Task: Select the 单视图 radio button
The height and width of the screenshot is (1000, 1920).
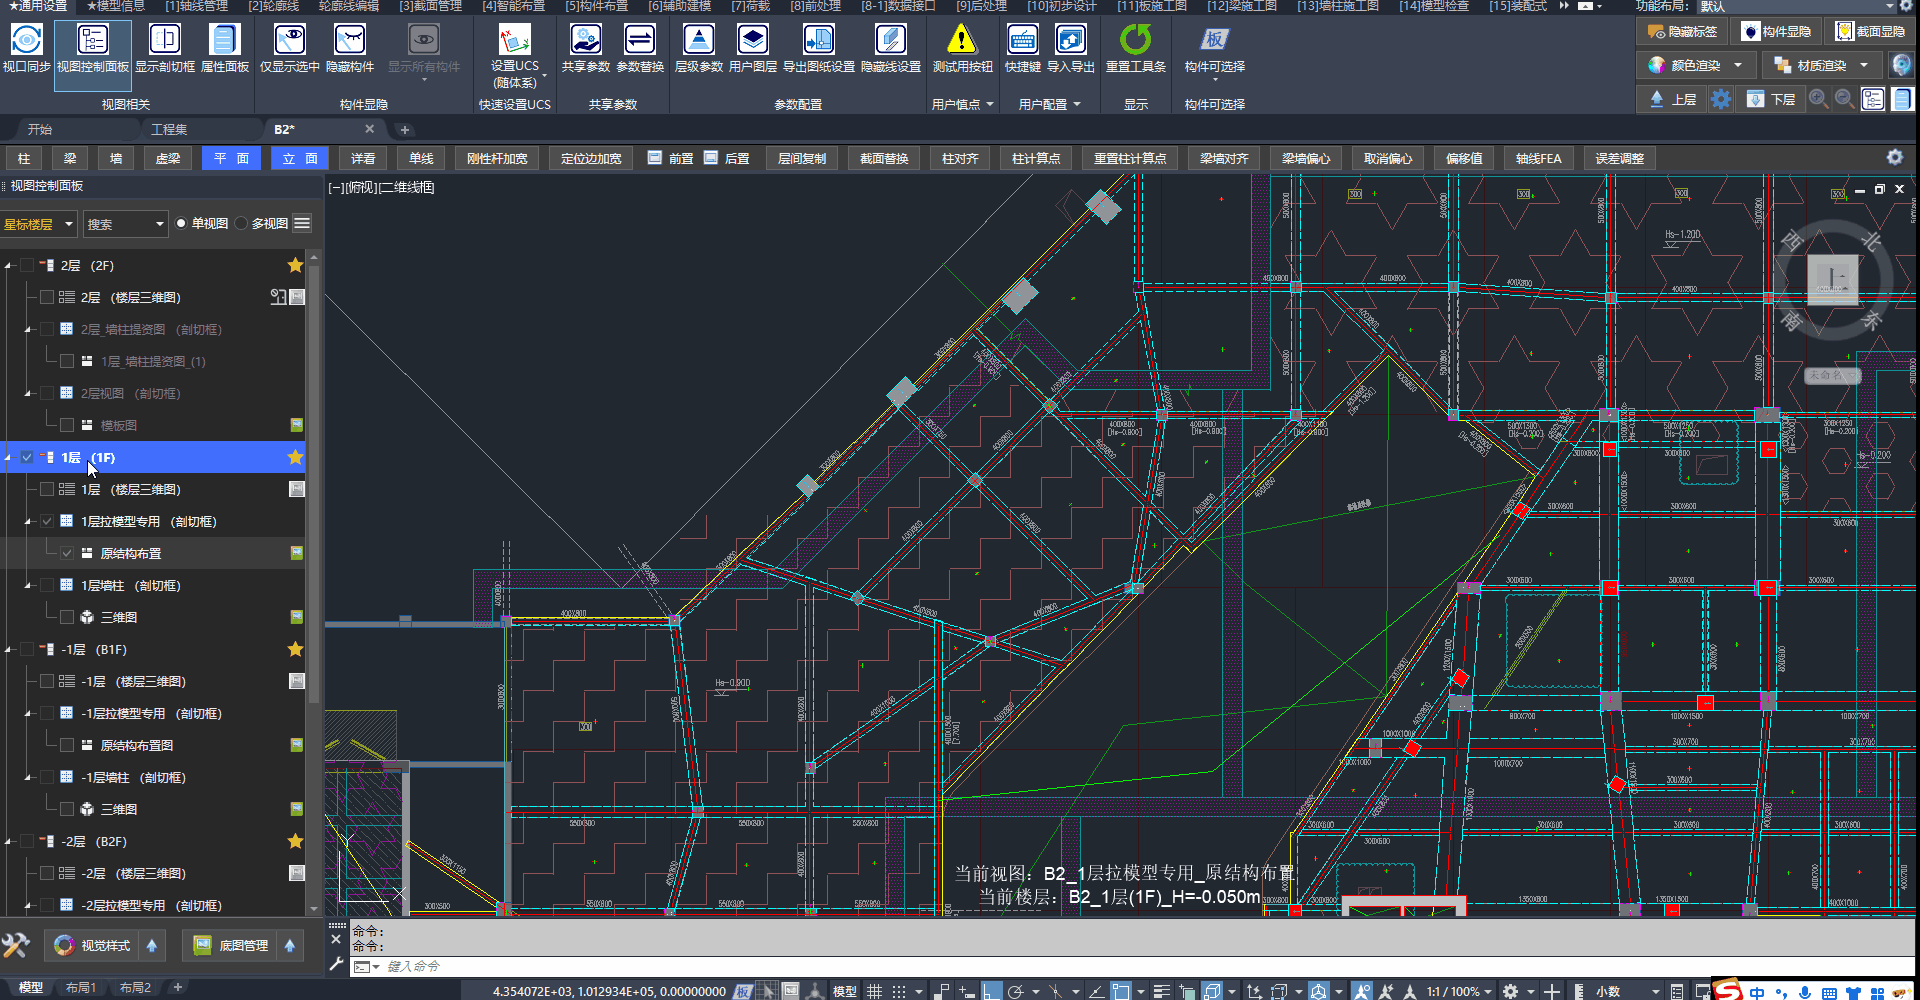Action: pyautogui.click(x=181, y=223)
